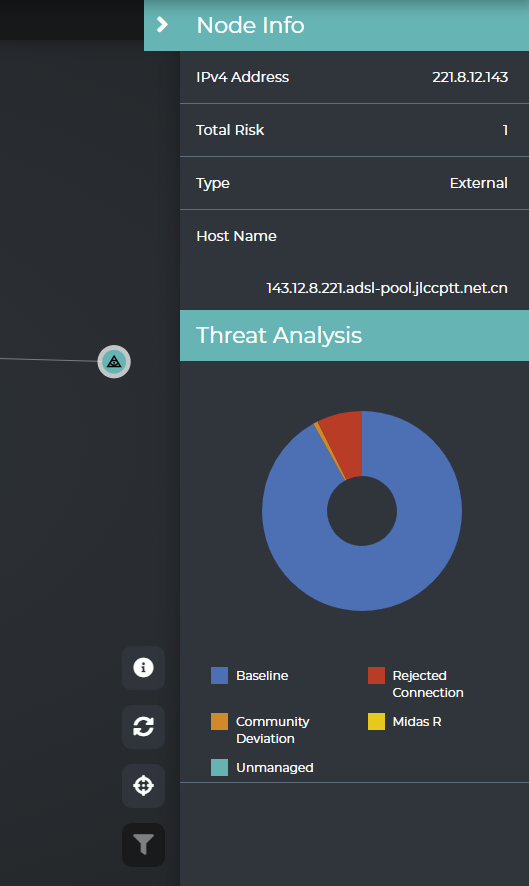Toggle the Rejected Connection legend swatch
Viewport: 529px width, 886px height.
coord(376,675)
